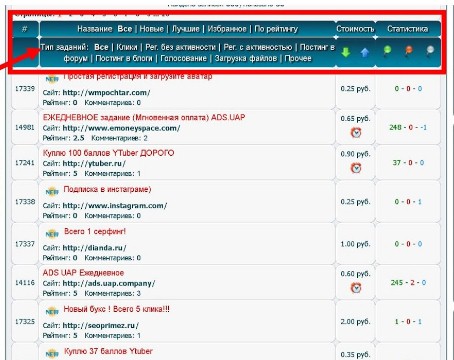Open task Подписка в инстаграме)

click(107, 189)
